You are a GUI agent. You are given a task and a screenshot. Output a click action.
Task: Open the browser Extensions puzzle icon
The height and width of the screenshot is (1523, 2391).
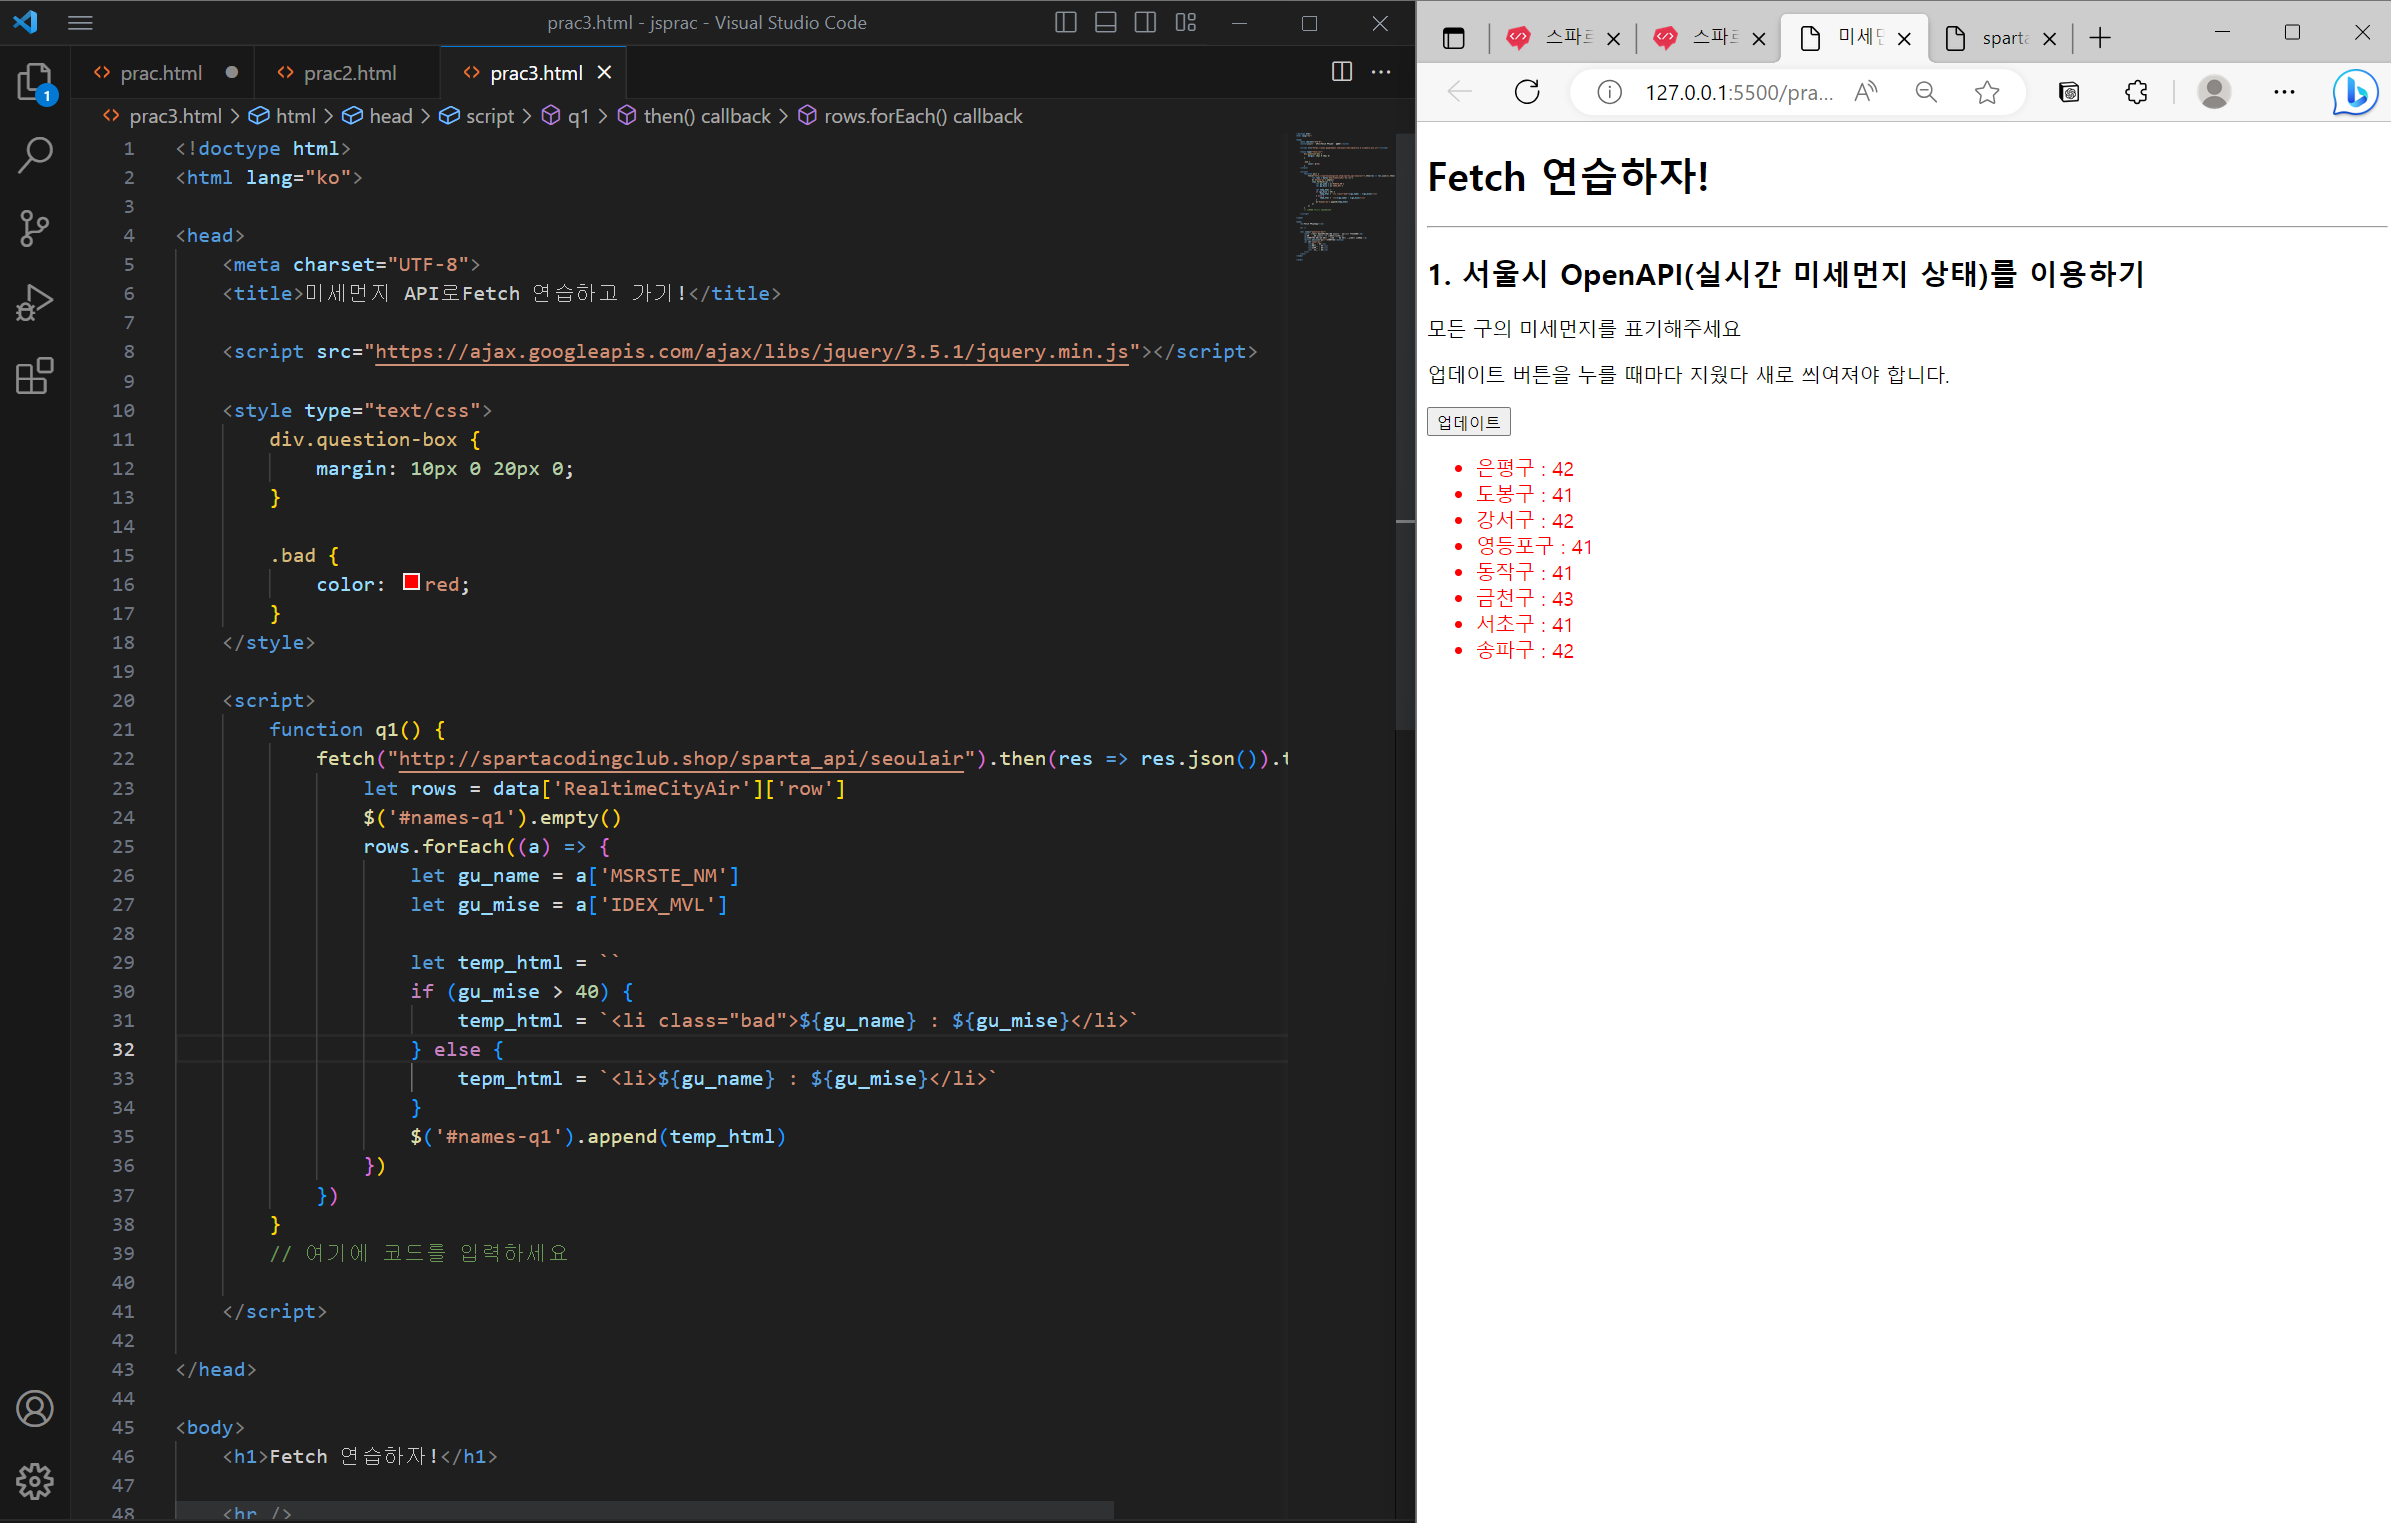coord(2136,92)
